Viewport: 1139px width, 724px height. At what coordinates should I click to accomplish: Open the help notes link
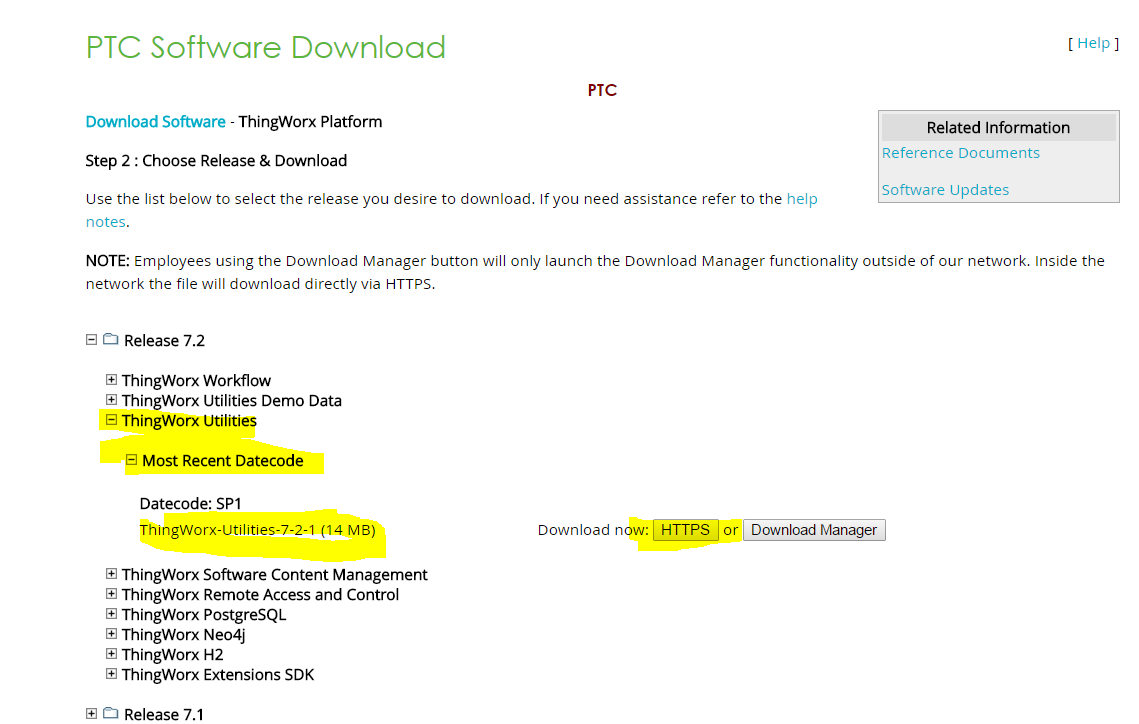pyautogui.click(x=802, y=198)
